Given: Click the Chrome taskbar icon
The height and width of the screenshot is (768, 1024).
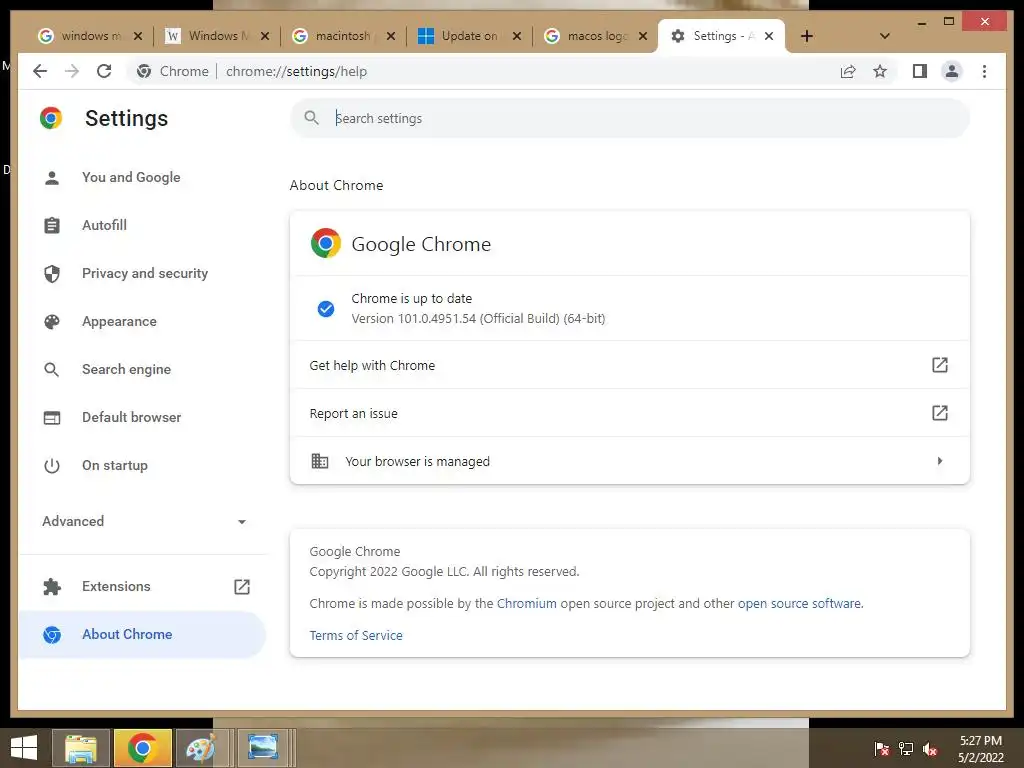Looking at the screenshot, I should click(x=142, y=748).
